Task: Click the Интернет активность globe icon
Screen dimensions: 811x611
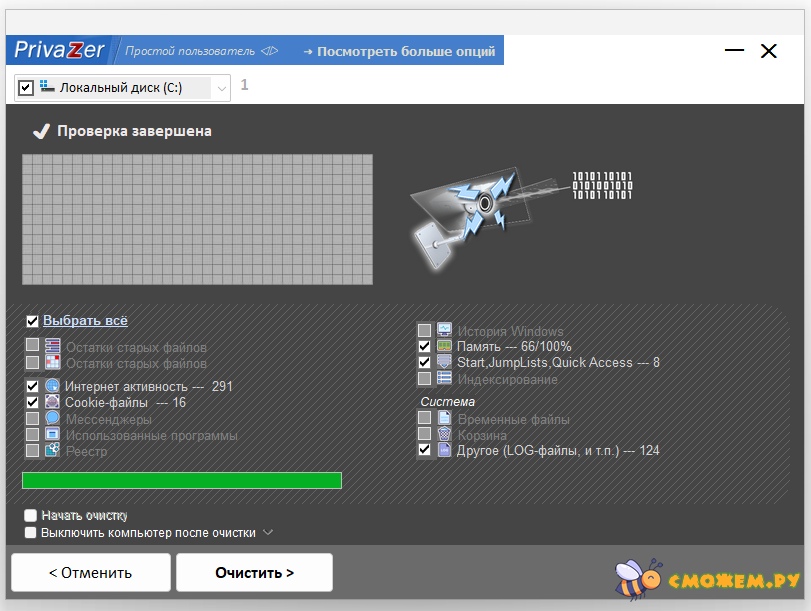Action: tap(52, 386)
